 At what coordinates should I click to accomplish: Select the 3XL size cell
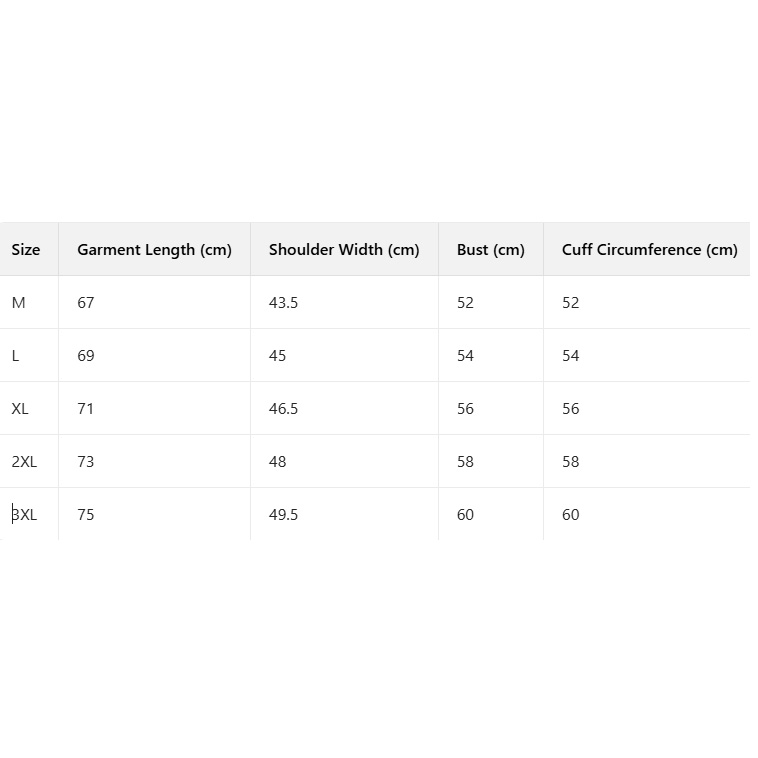pos(24,515)
